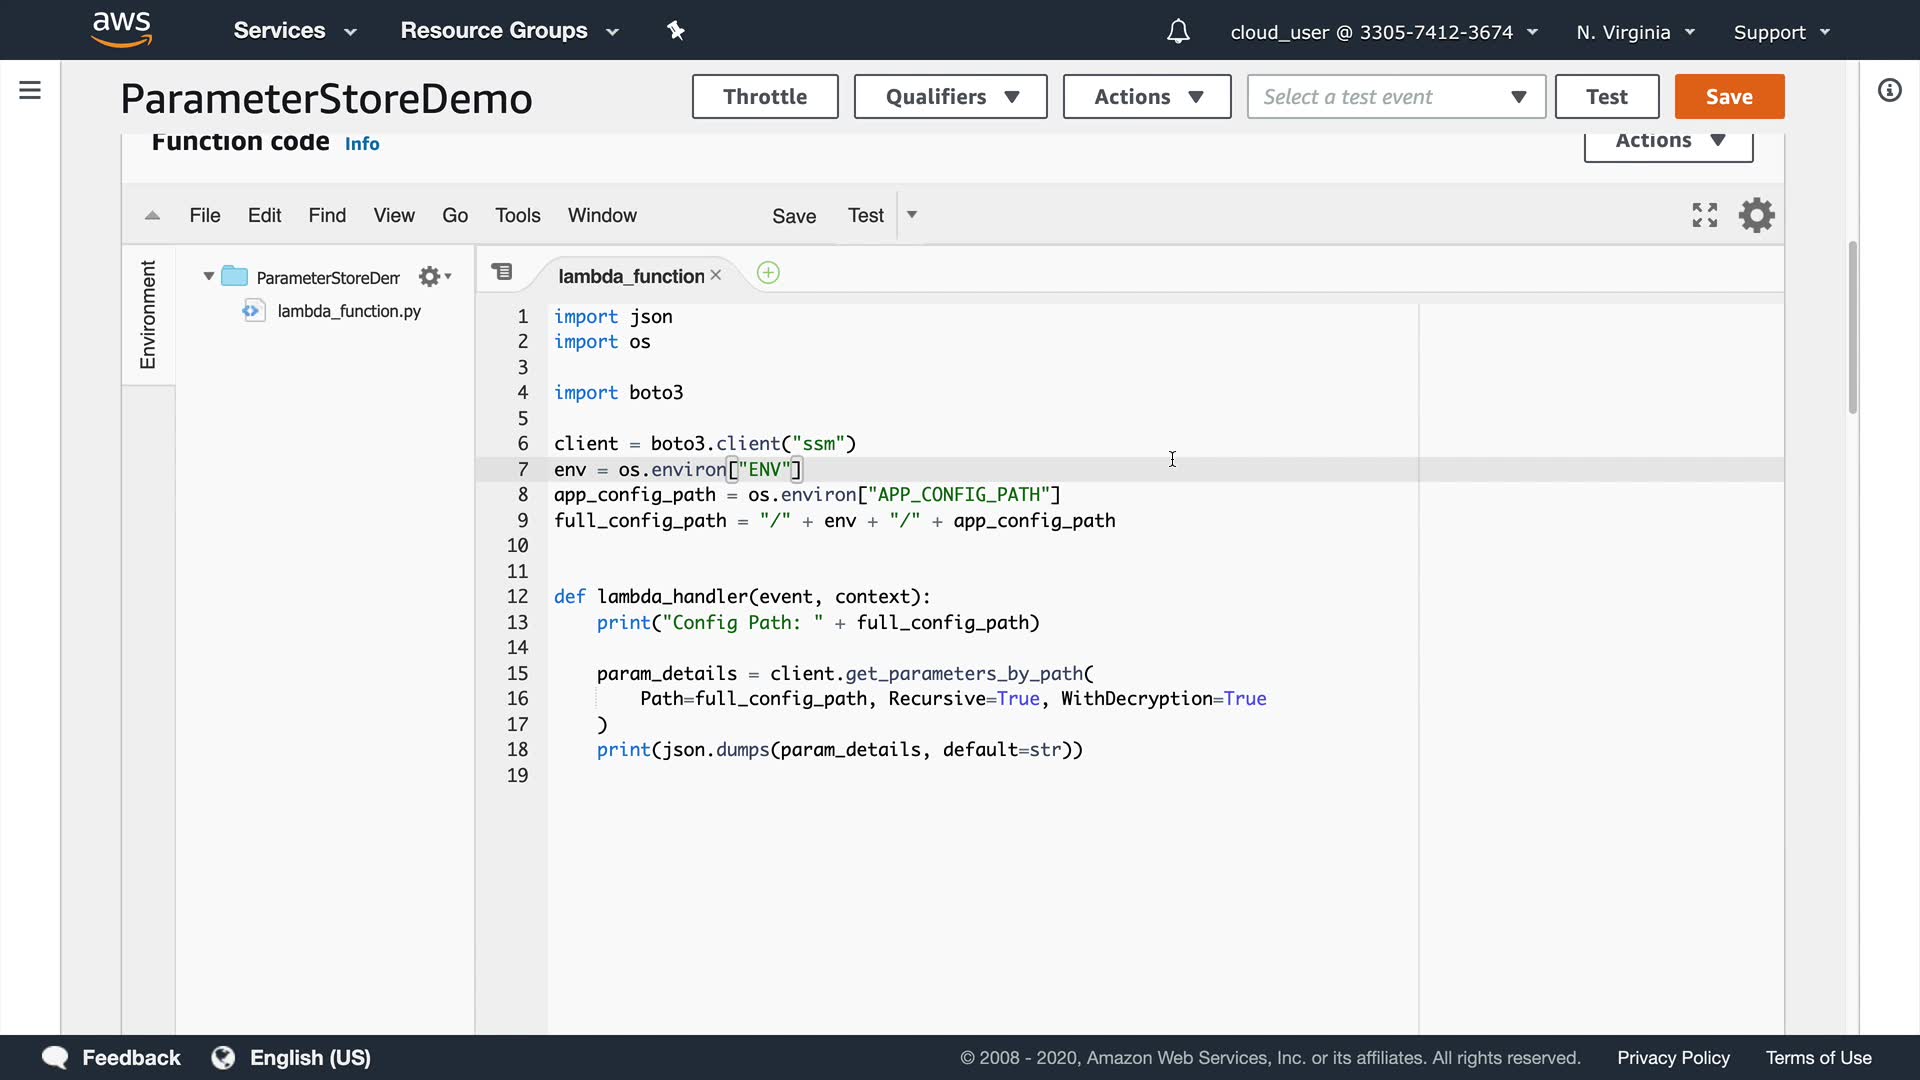Open the hamburger side navigation menu
Screen dimensions: 1920x1080
pos(30,91)
